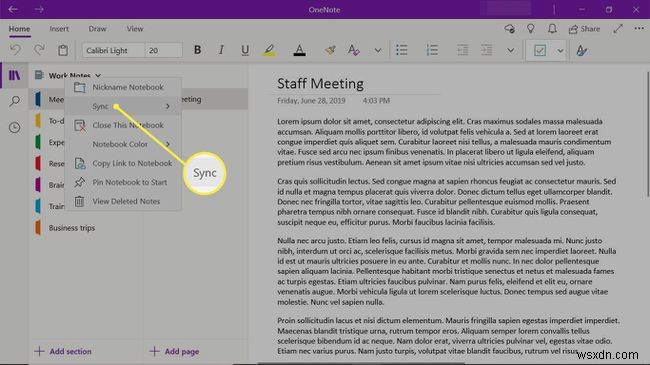Open the sync status cloud icon
The image size is (650, 365).
(509, 29)
